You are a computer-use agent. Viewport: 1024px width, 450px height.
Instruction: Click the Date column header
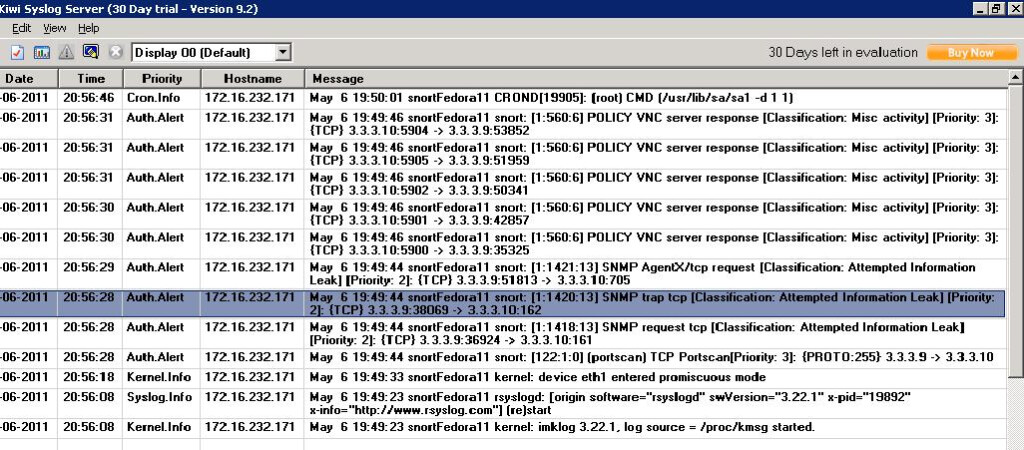click(x=29, y=78)
